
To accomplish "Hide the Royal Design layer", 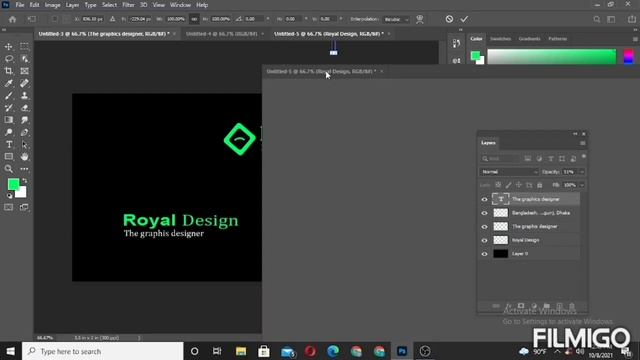I will pos(484,240).
